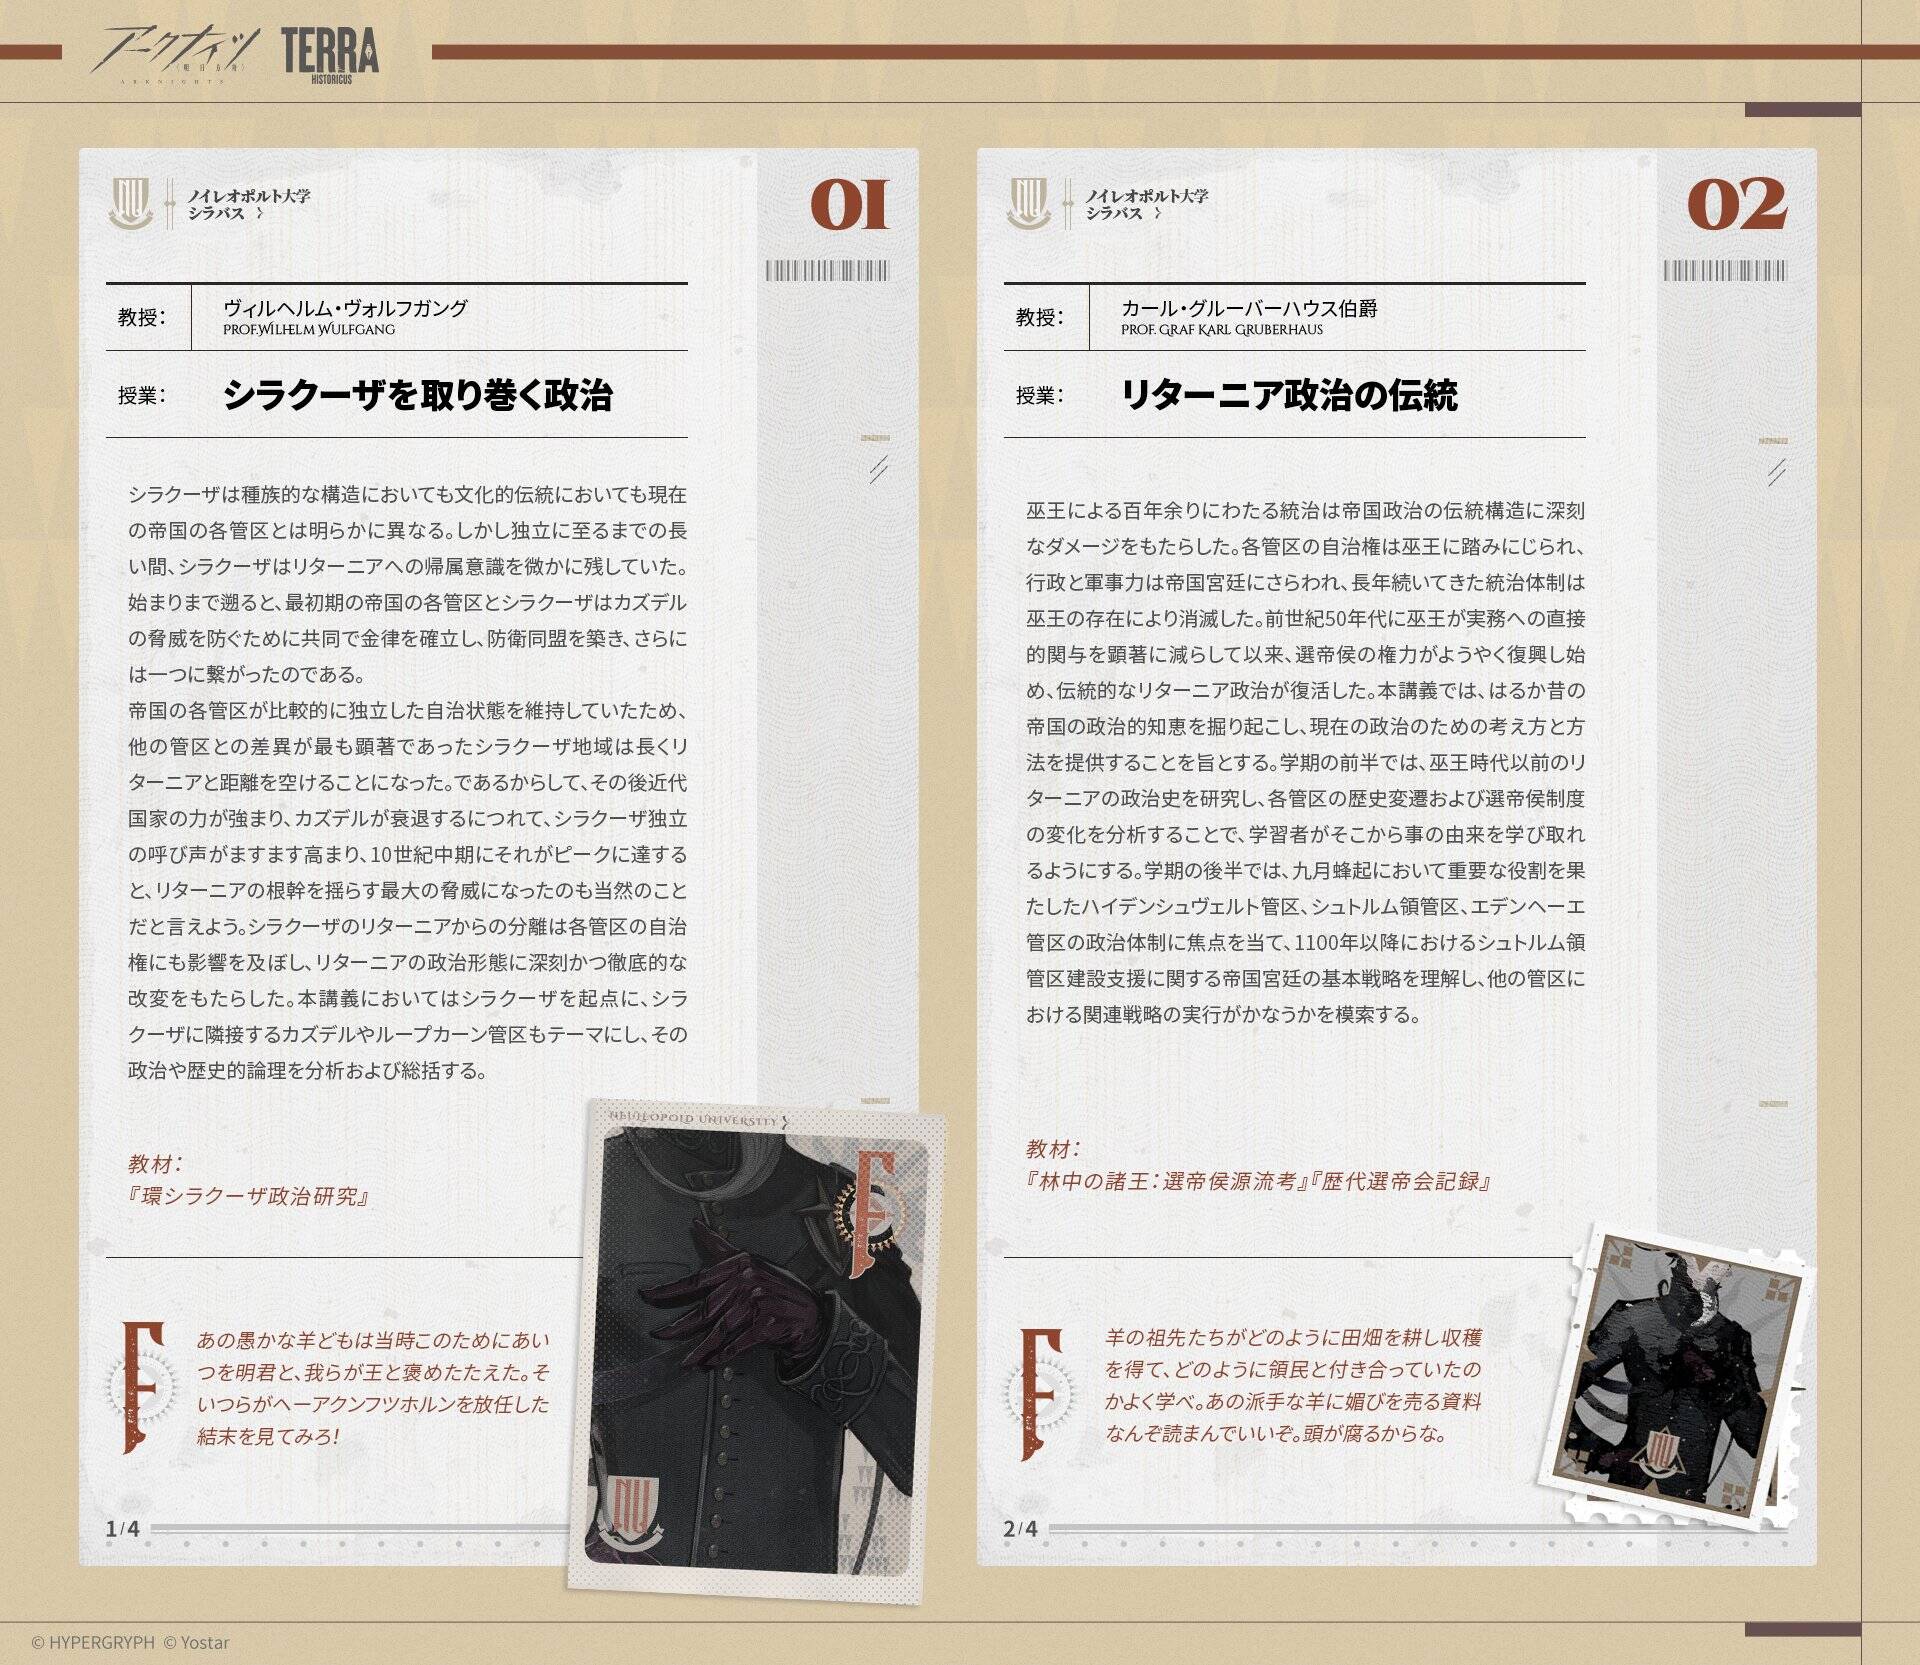Expand シラバス chevron on card 02
The image size is (1920, 1665).
pos(1158,213)
